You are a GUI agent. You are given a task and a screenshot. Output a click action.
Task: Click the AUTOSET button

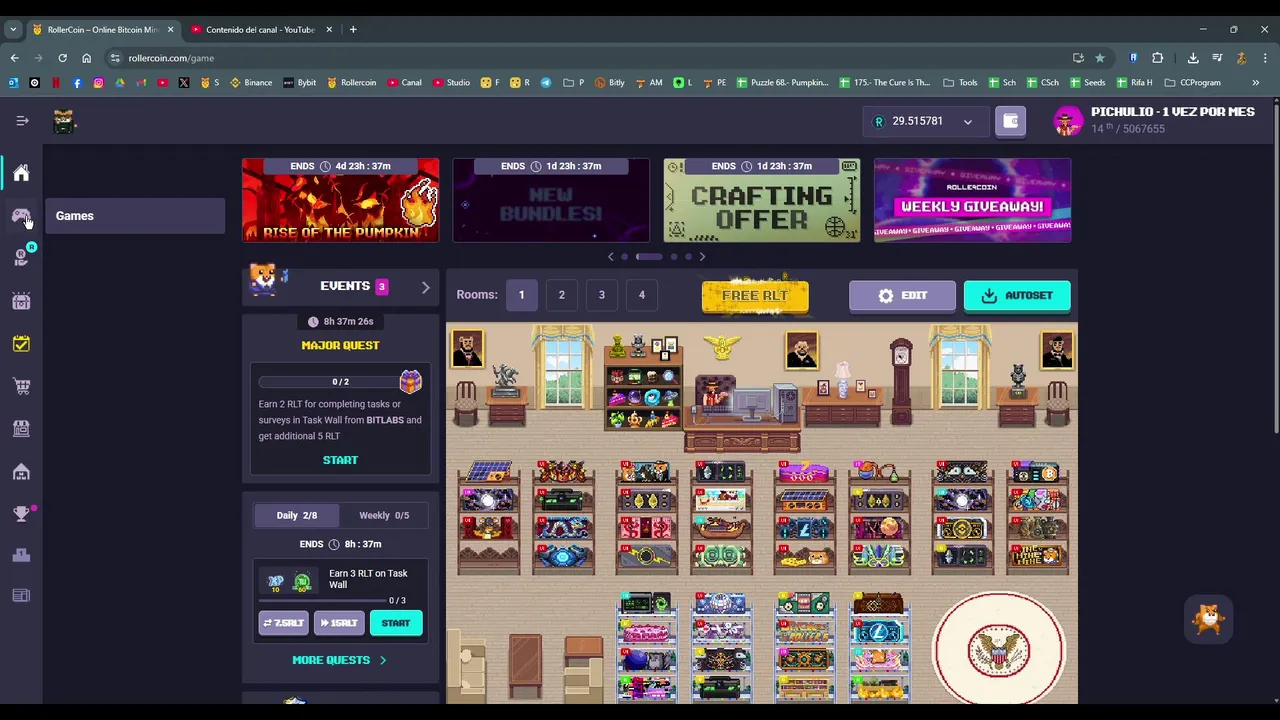click(x=1017, y=296)
